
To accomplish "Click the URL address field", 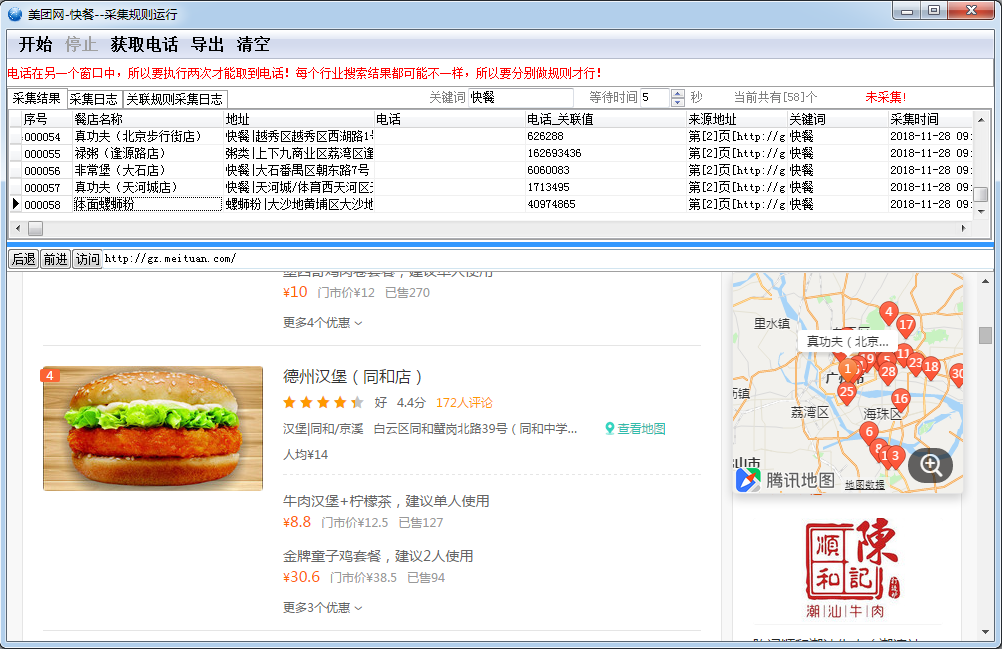I will point(546,259).
